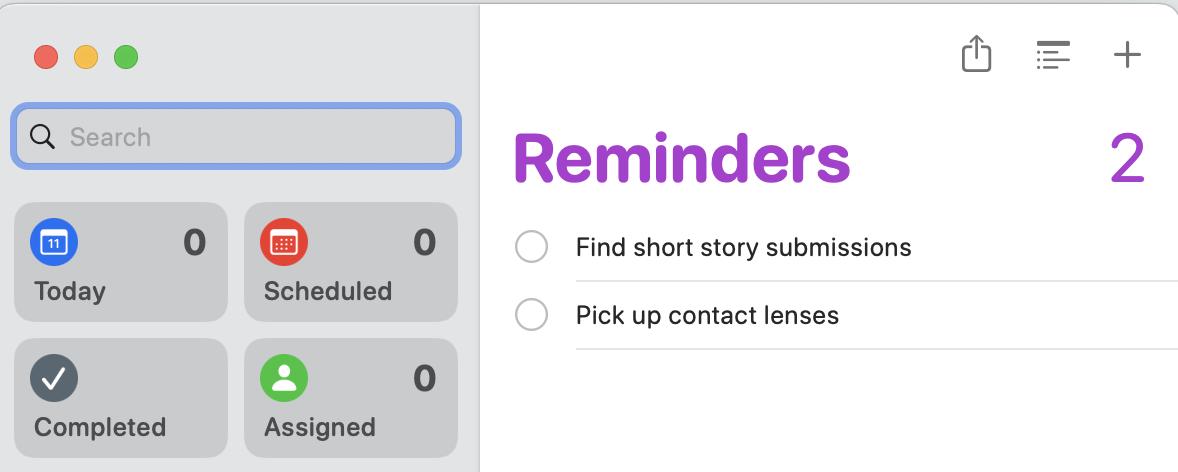Select 'Find short story submissions' reminder text
Screen dimensions: 1178x472
point(743,247)
